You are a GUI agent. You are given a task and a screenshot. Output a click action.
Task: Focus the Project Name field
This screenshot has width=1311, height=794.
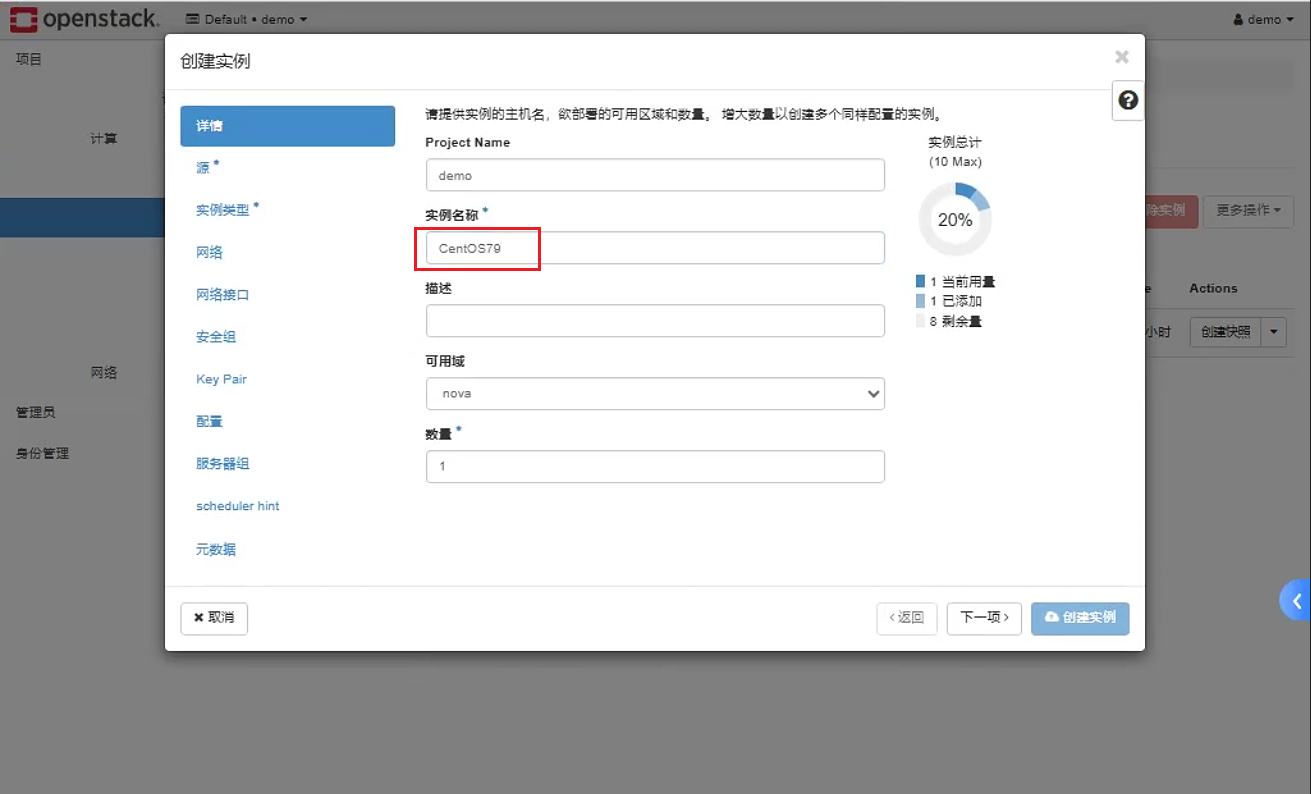point(655,175)
